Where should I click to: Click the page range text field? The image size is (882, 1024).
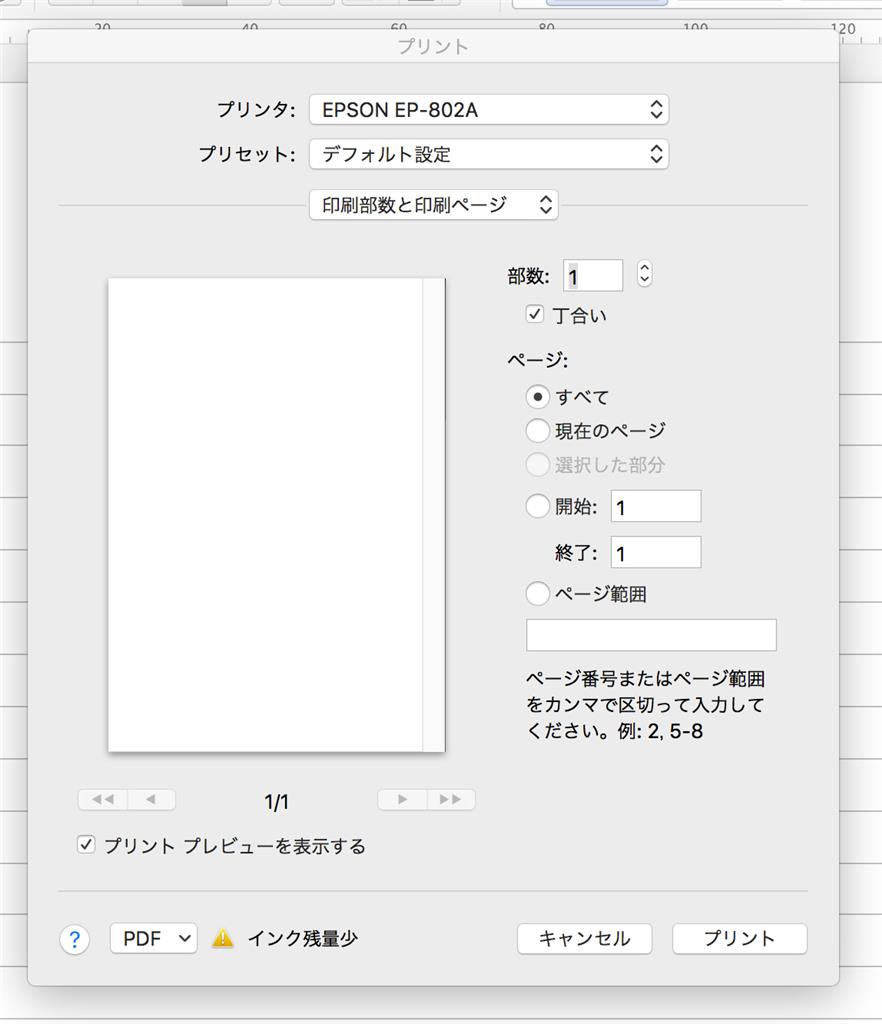tap(652, 635)
